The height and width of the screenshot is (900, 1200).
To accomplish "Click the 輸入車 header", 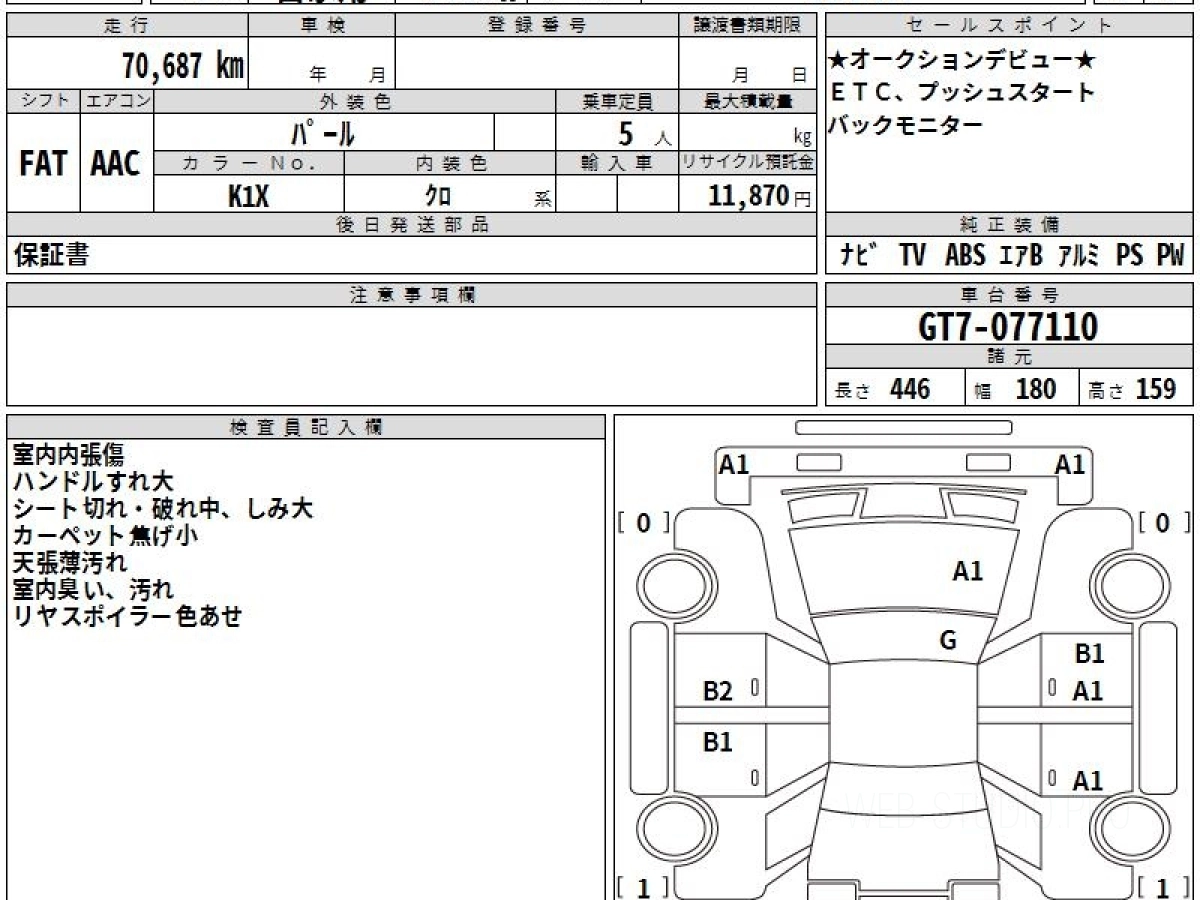I will [617, 163].
